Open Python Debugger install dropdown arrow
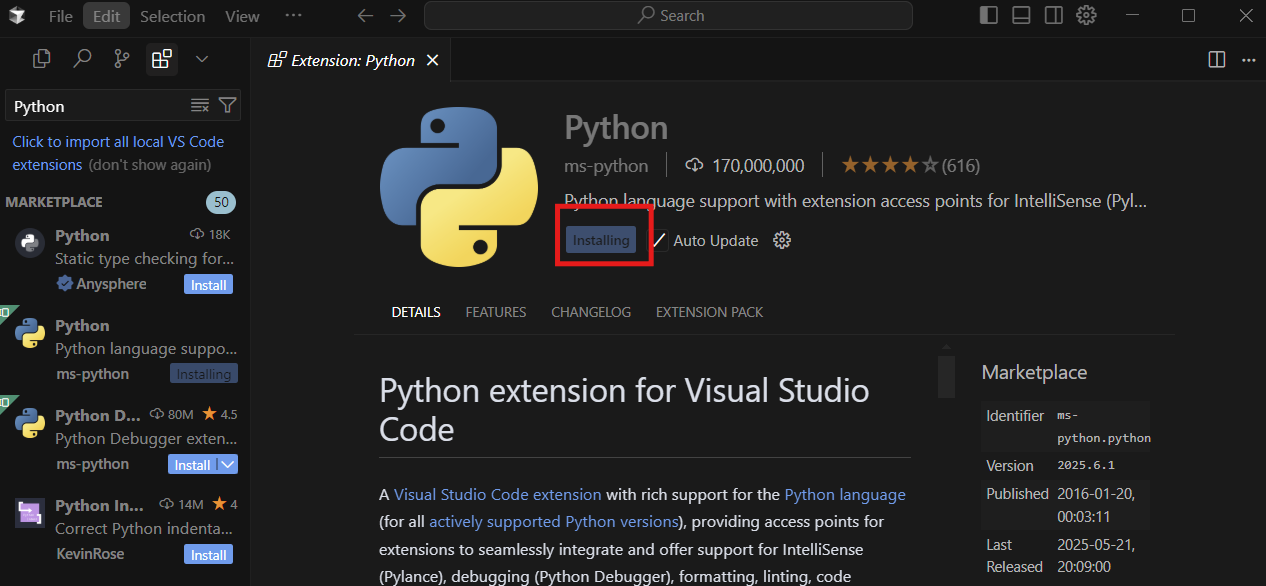1266x586 pixels. [228, 465]
